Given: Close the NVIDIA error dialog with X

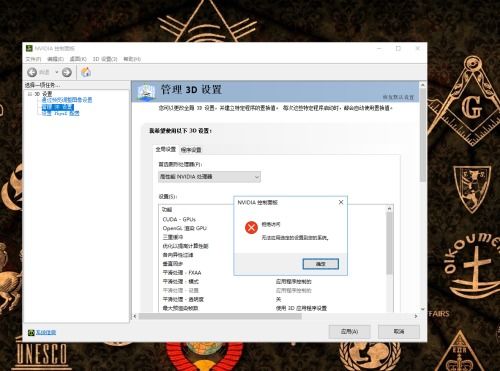Looking at the screenshot, I should (341, 202).
